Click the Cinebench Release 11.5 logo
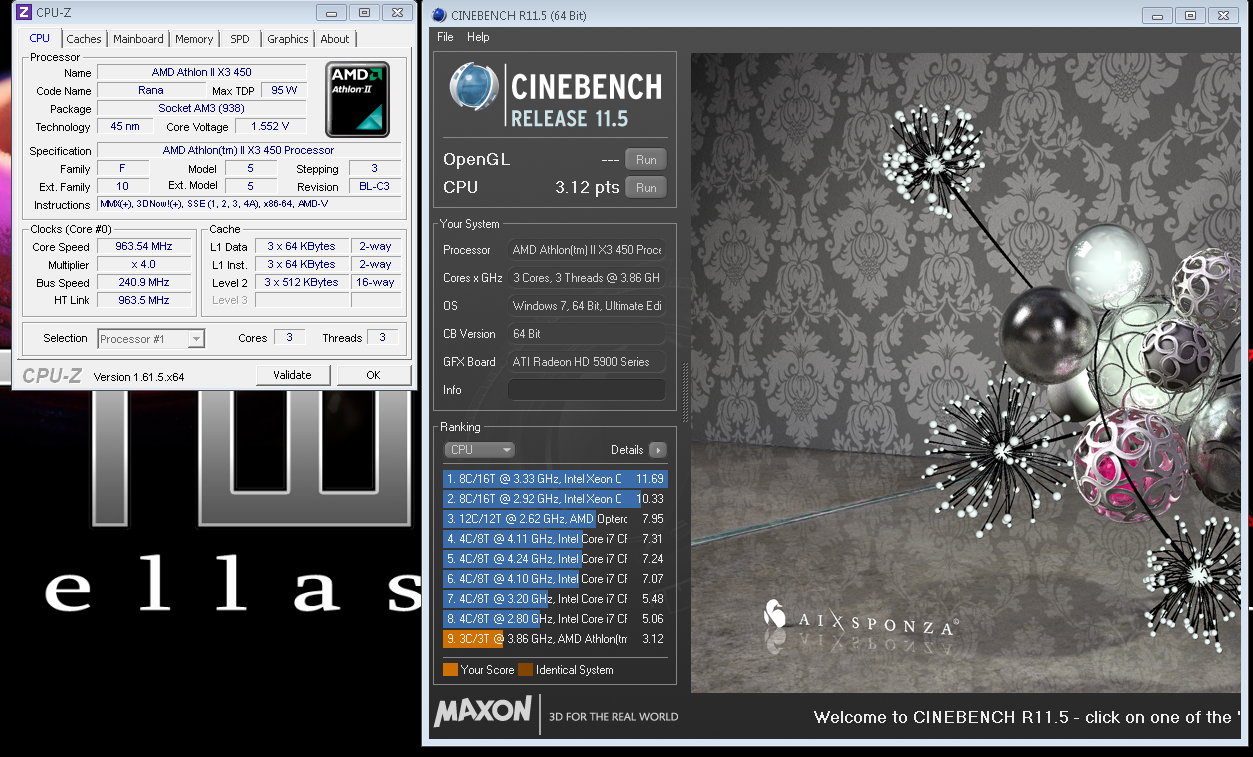1253x757 pixels. (555, 96)
